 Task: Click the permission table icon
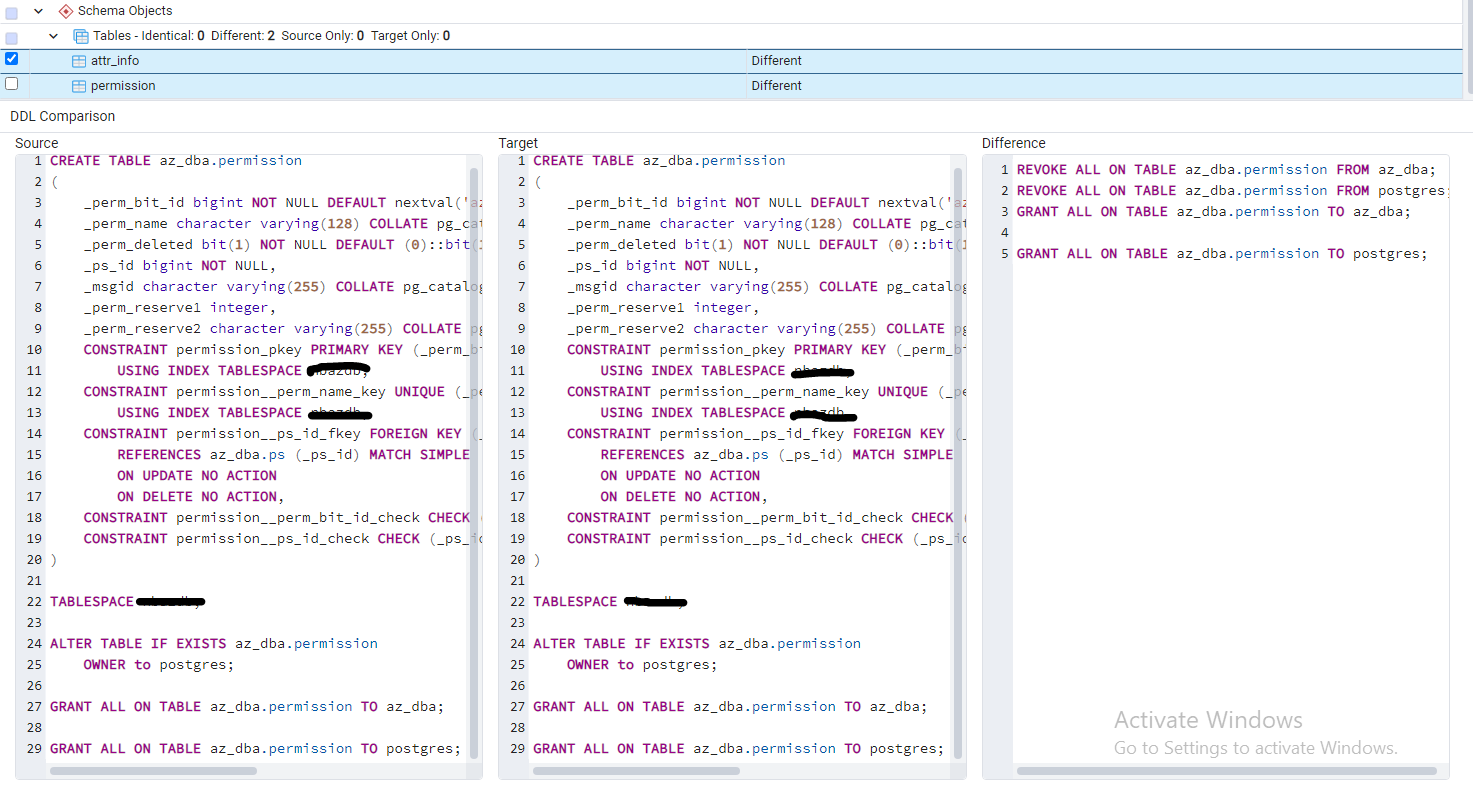(x=79, y=86)
